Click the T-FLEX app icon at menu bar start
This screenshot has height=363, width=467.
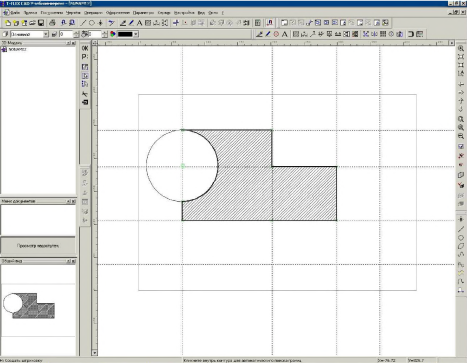(x=6, y=13)
